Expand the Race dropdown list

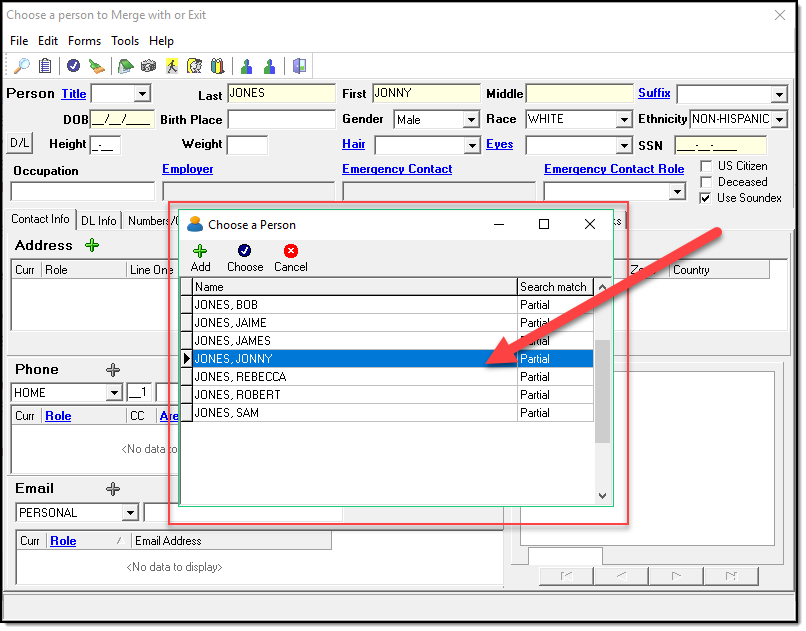pyautogui.click(x=624, y=120)
